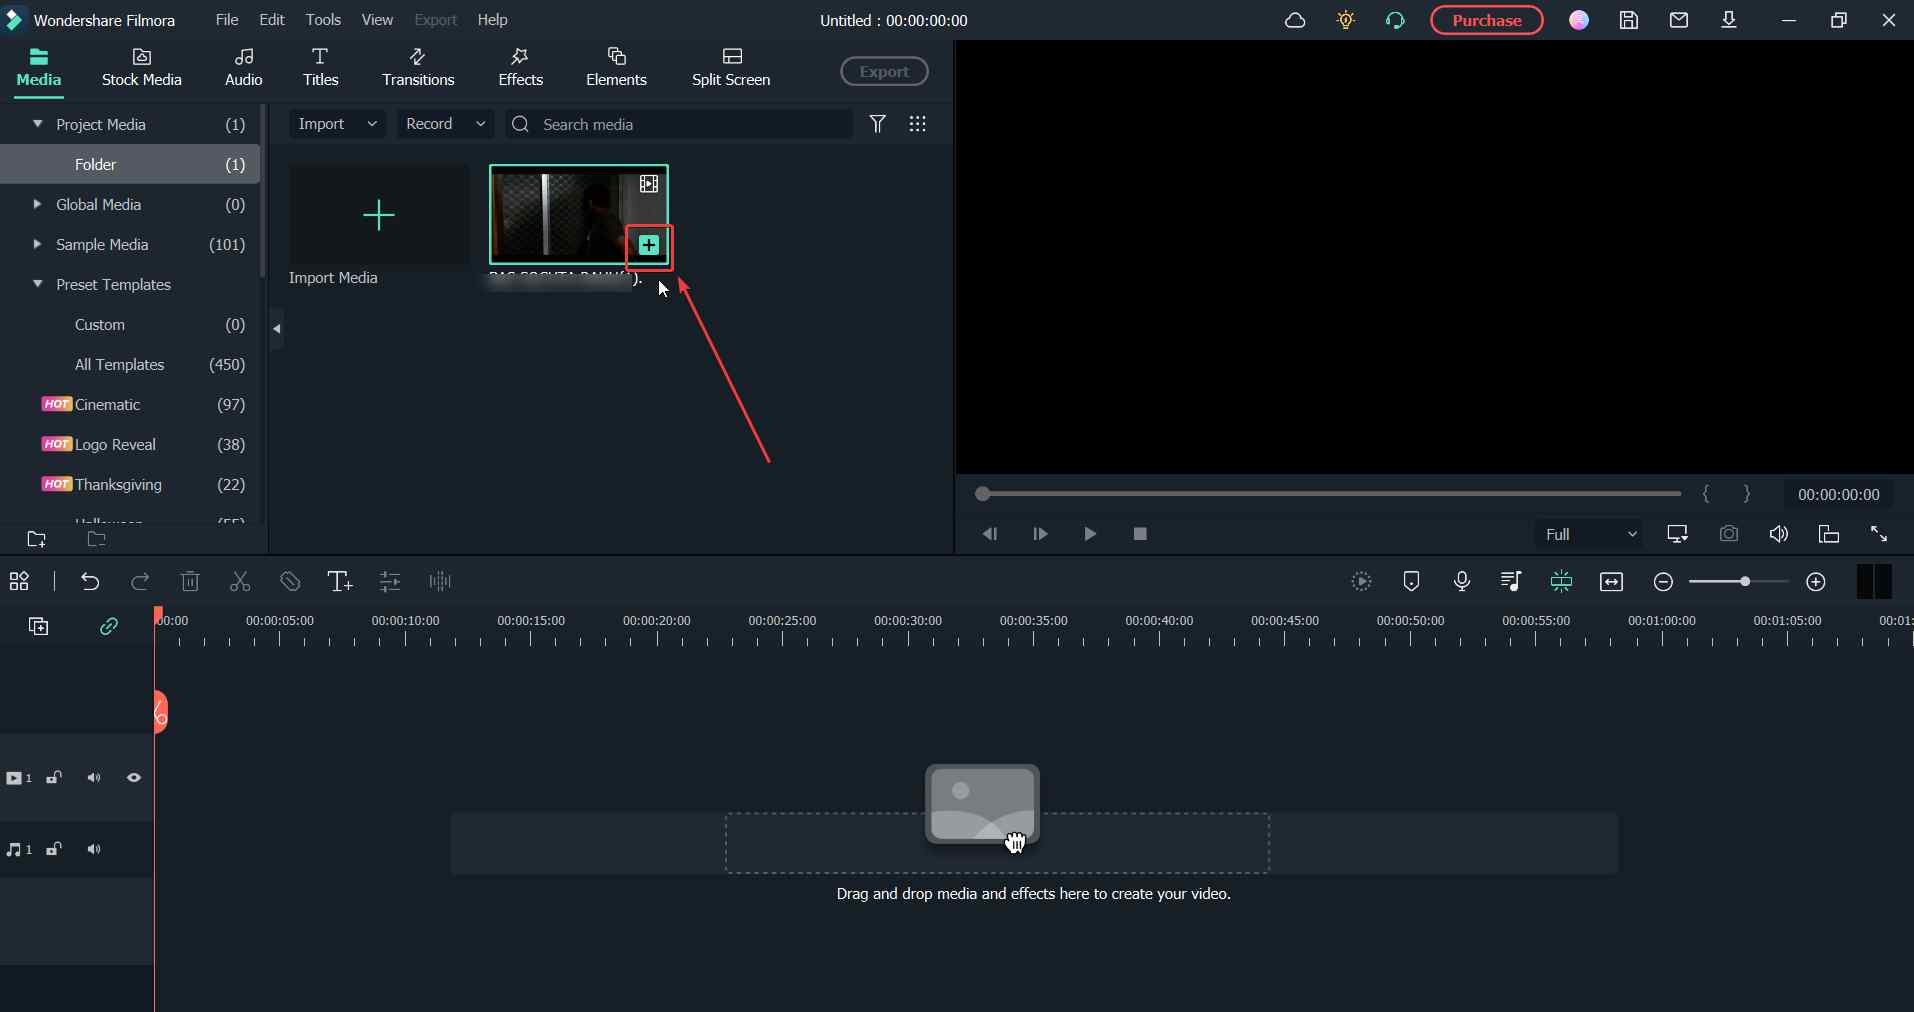Toggle timeline snapping icon

click(1561, 581)
